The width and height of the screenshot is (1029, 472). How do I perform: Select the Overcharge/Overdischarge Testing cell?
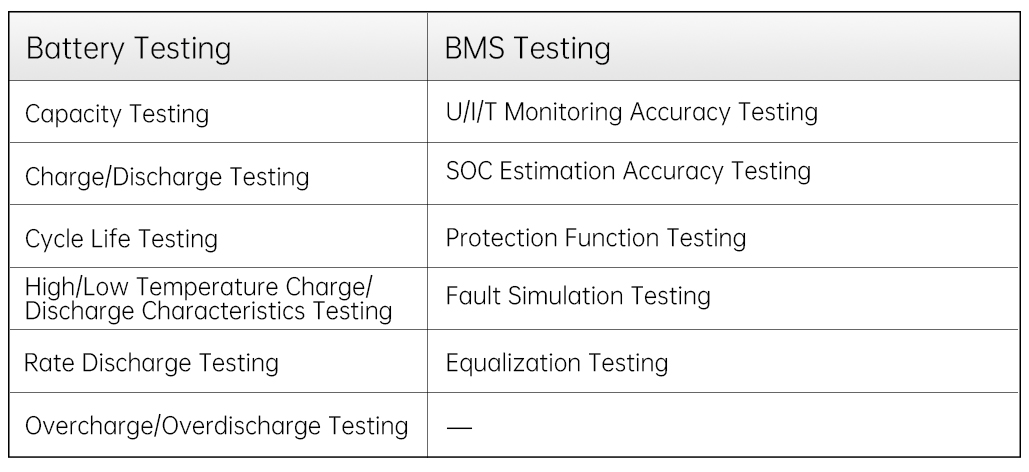coord(217,426)
